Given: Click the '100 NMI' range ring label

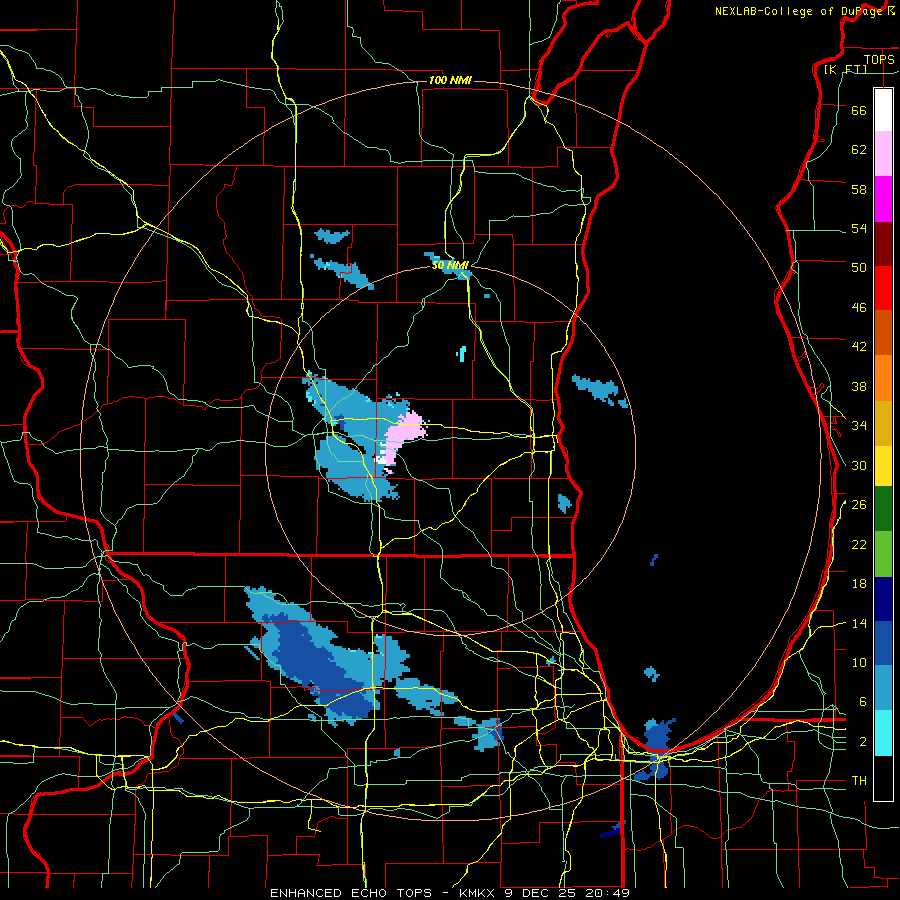Looking at the screenshot, I should click(450, 80).
